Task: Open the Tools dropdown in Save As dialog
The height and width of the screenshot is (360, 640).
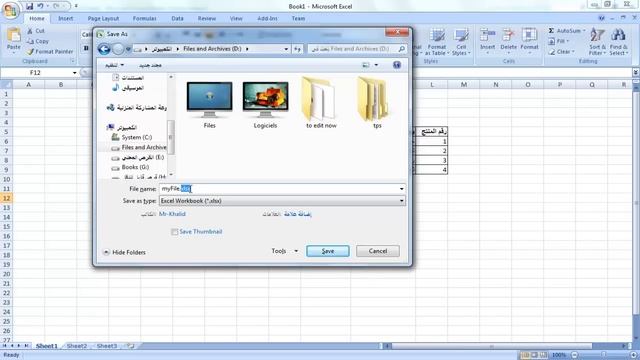Action: tap(285, 251)
